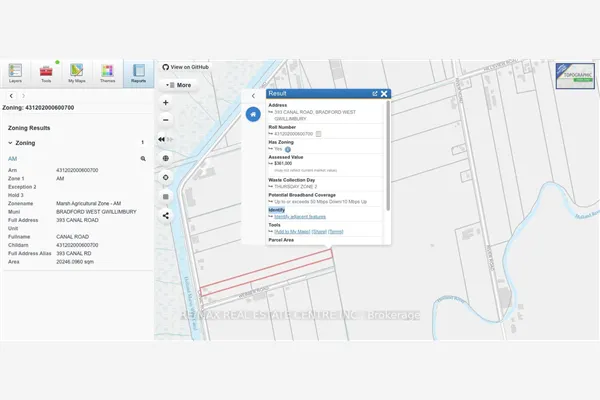Click Identify adjacent features link
This screenshot has width=600, height=400.
point(300,217)
